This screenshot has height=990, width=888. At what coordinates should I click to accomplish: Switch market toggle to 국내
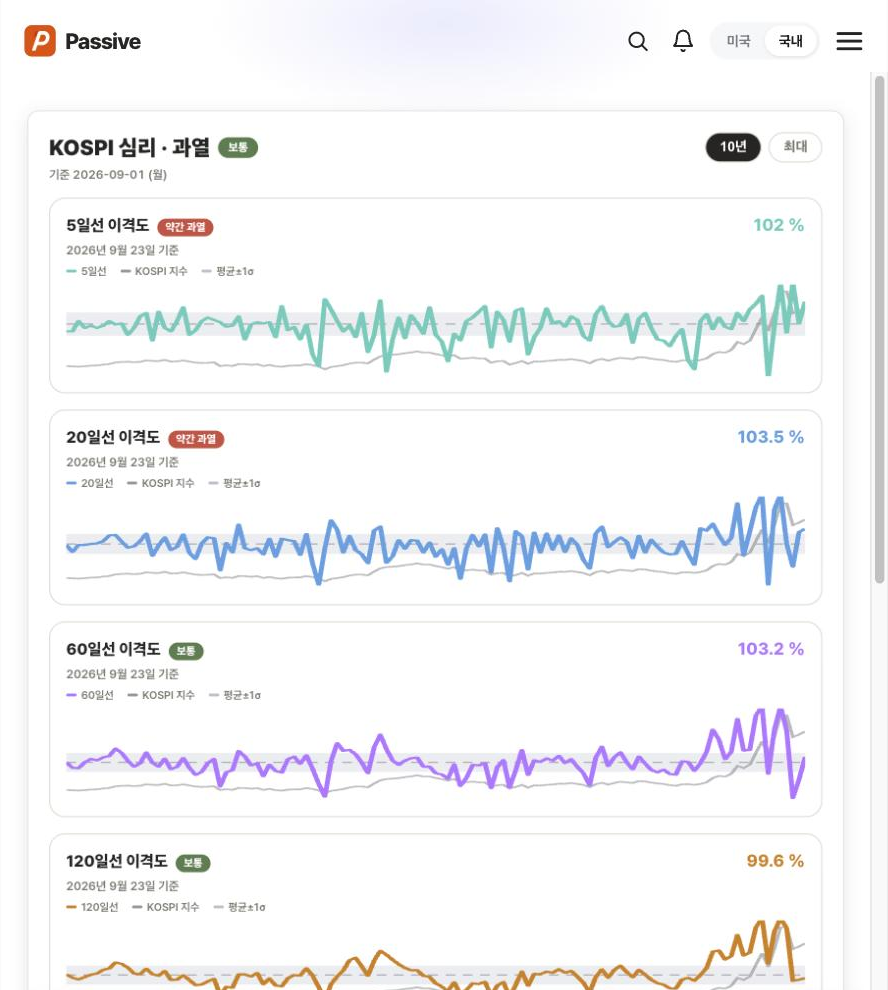[790, 41]
